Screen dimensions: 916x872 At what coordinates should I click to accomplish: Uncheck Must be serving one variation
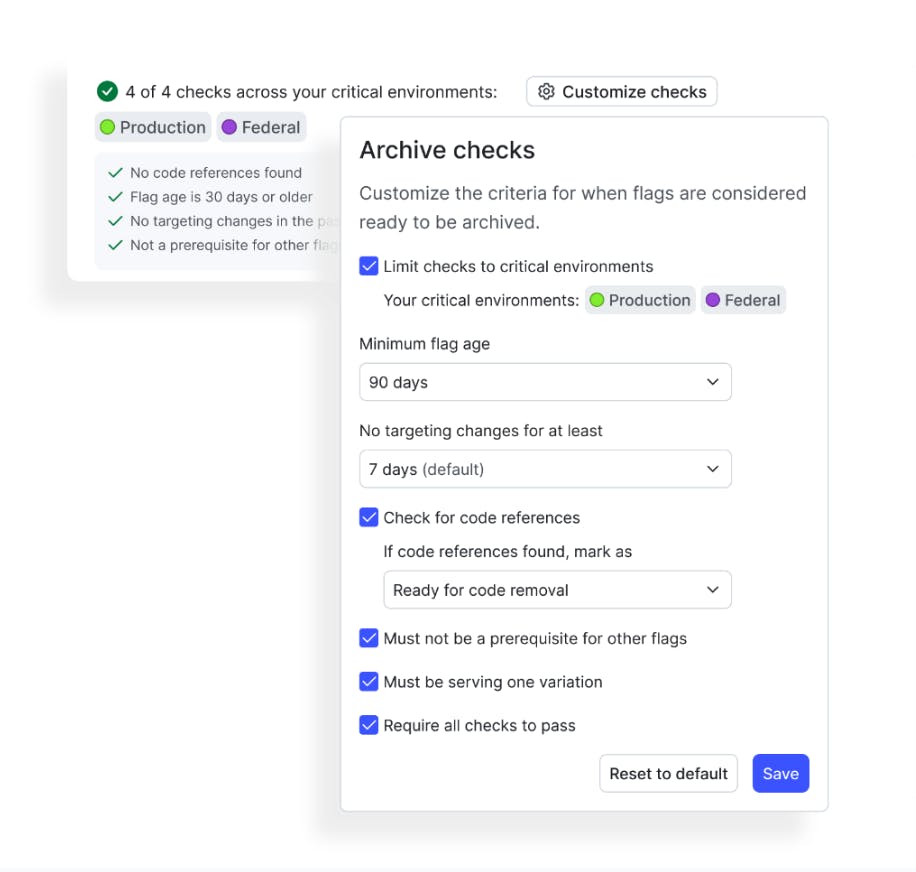369,682
